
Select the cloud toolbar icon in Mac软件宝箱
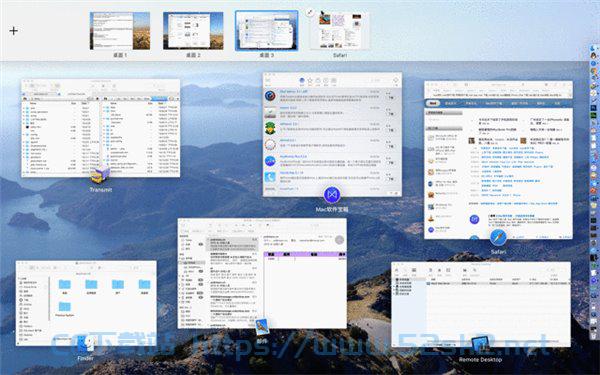click(x=318, y=81)
